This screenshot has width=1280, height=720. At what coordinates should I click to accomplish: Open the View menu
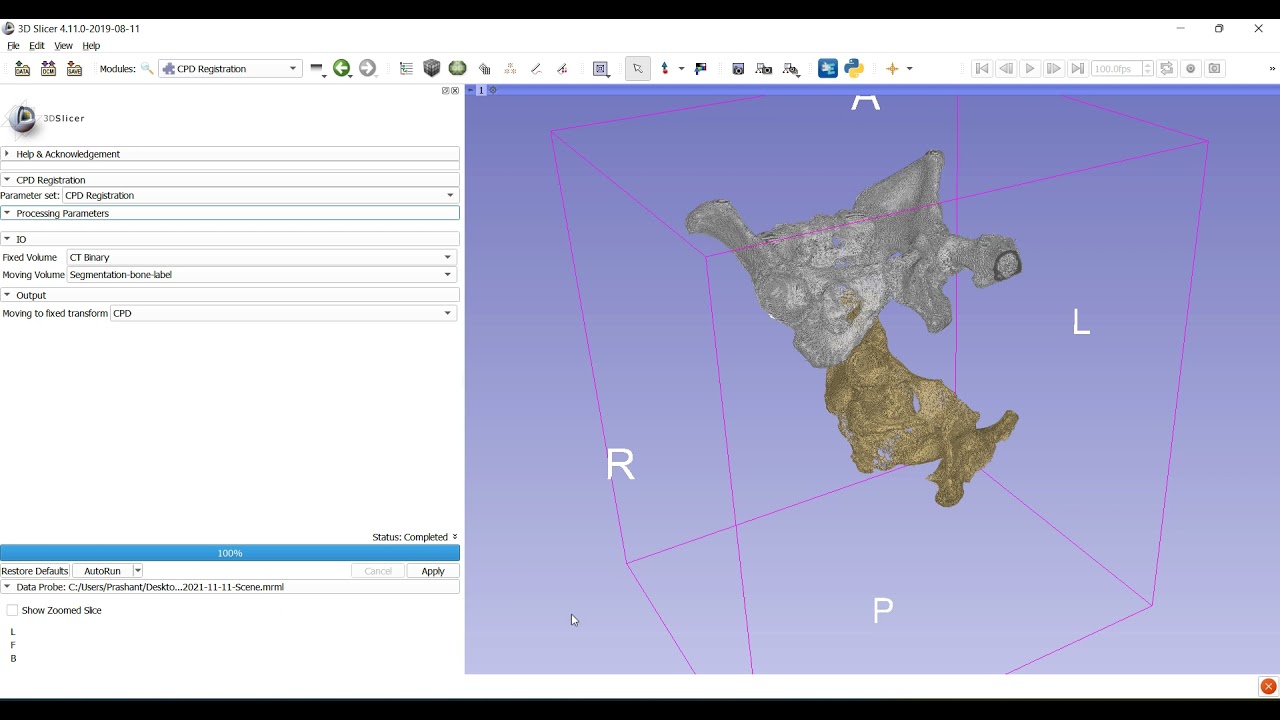[63, 46]
